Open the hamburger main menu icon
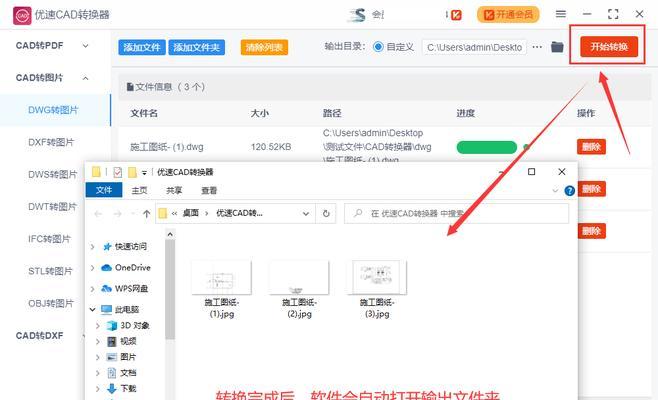The image size is (658, 400). coord(561,14)
